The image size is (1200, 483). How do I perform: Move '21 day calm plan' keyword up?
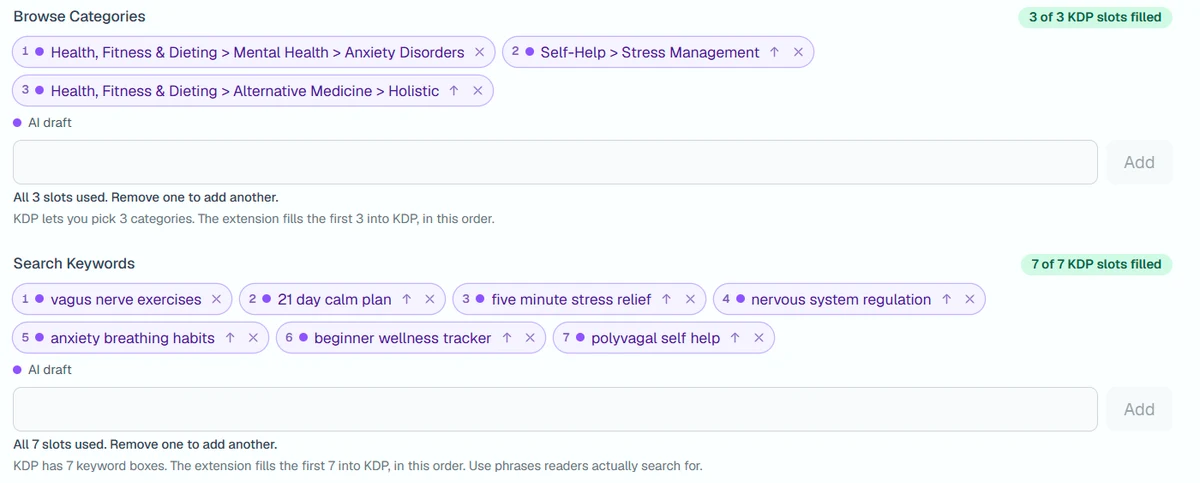pyautogui.click(x=406, y=299)
